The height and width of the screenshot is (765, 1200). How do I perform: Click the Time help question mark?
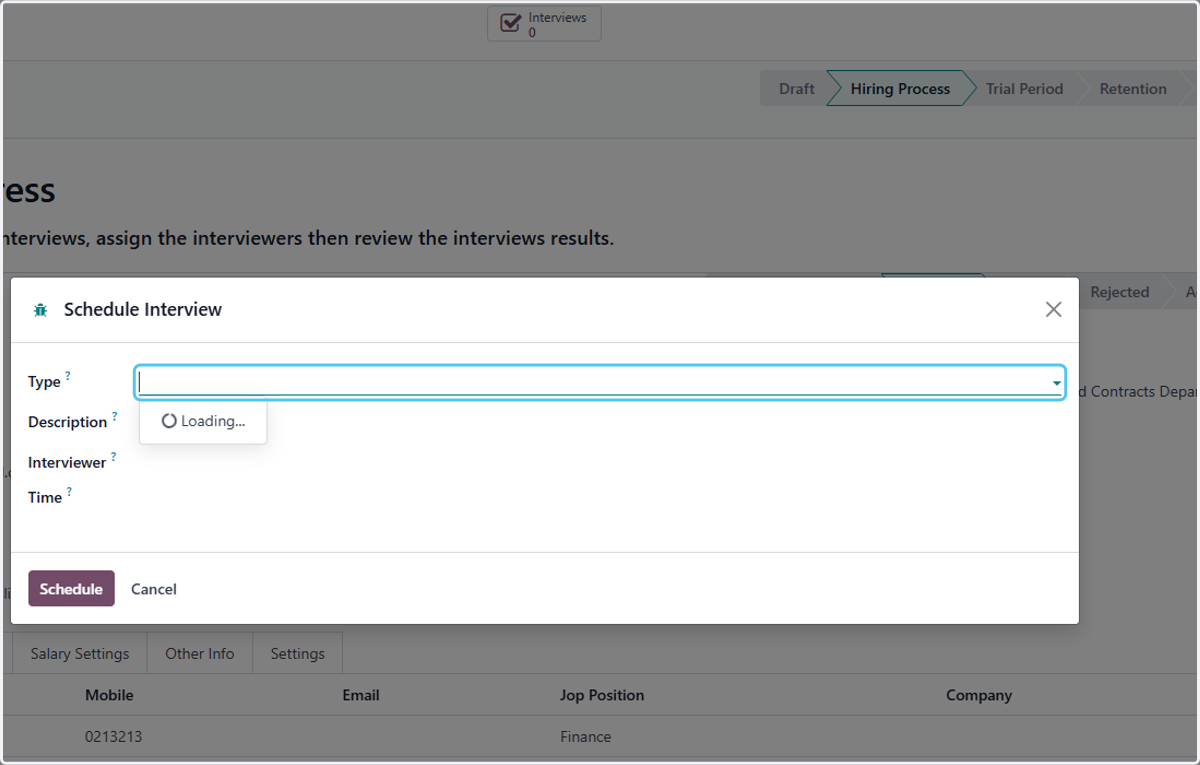pos(69,491)
